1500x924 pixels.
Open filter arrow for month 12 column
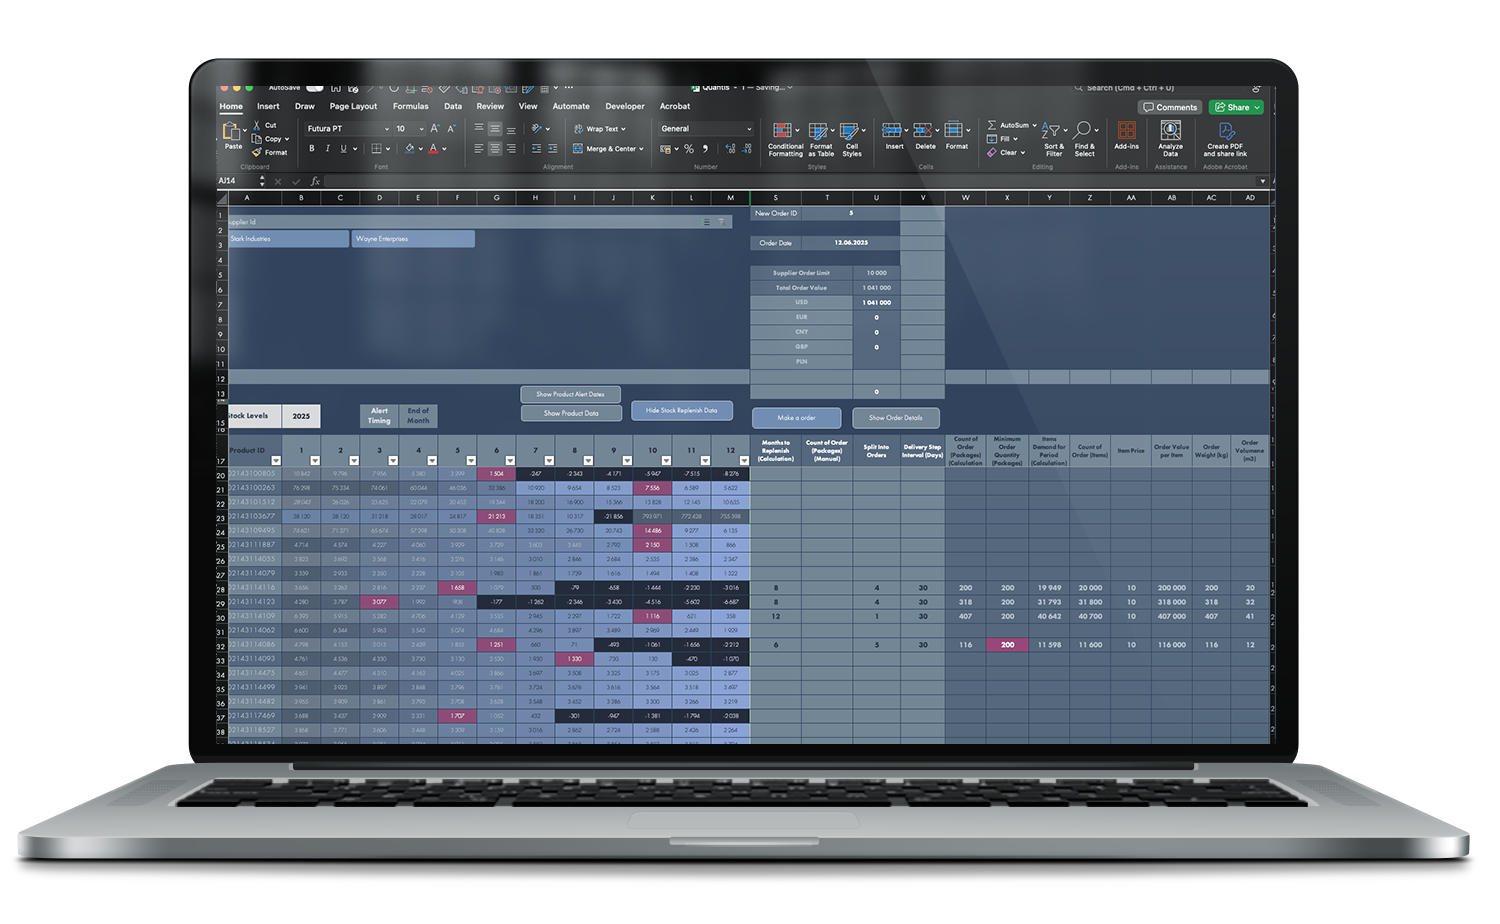click(744, 461)
